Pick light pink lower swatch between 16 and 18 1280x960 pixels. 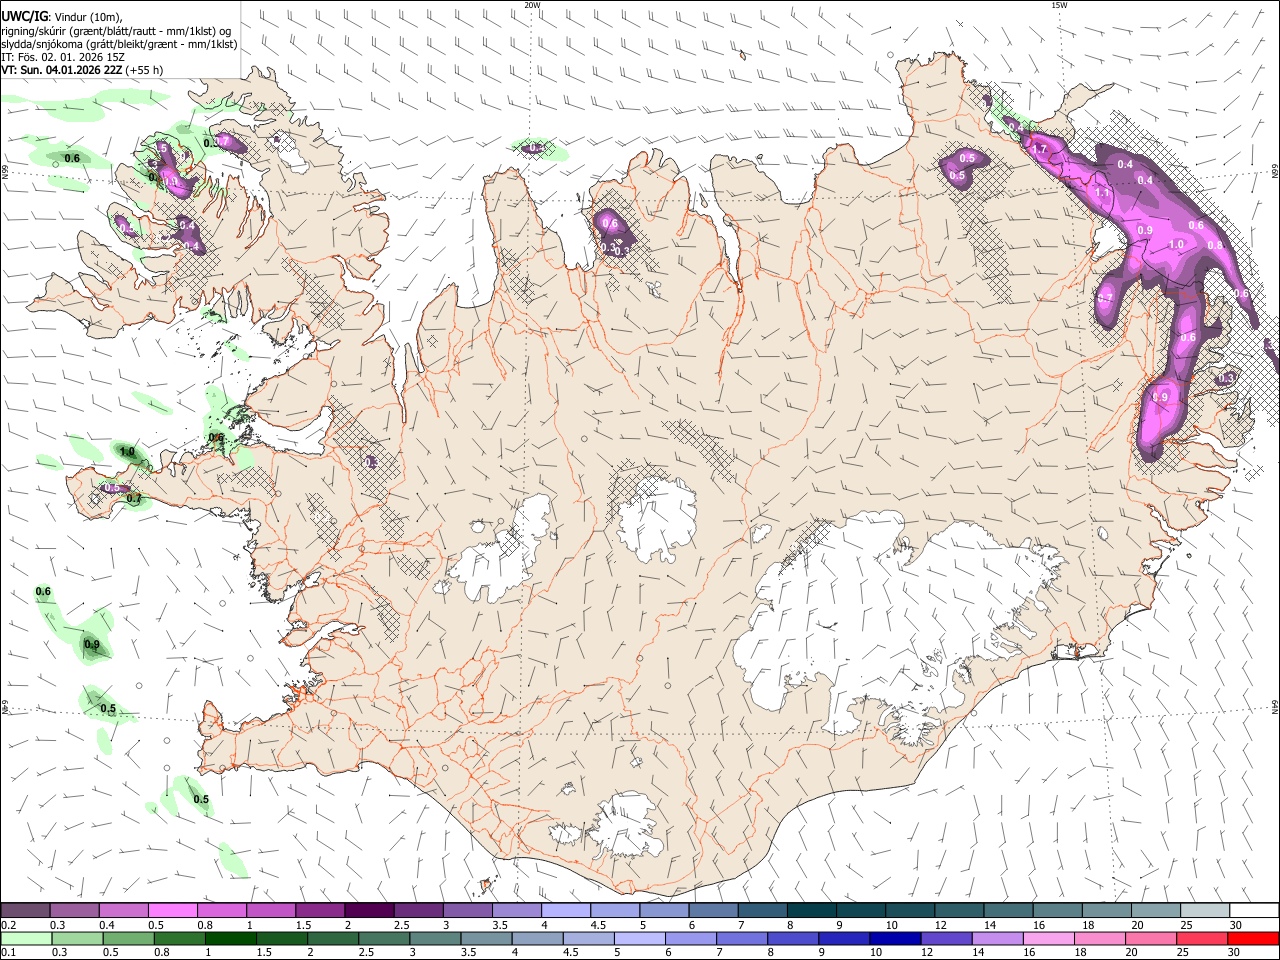[x=1049, y=938]
